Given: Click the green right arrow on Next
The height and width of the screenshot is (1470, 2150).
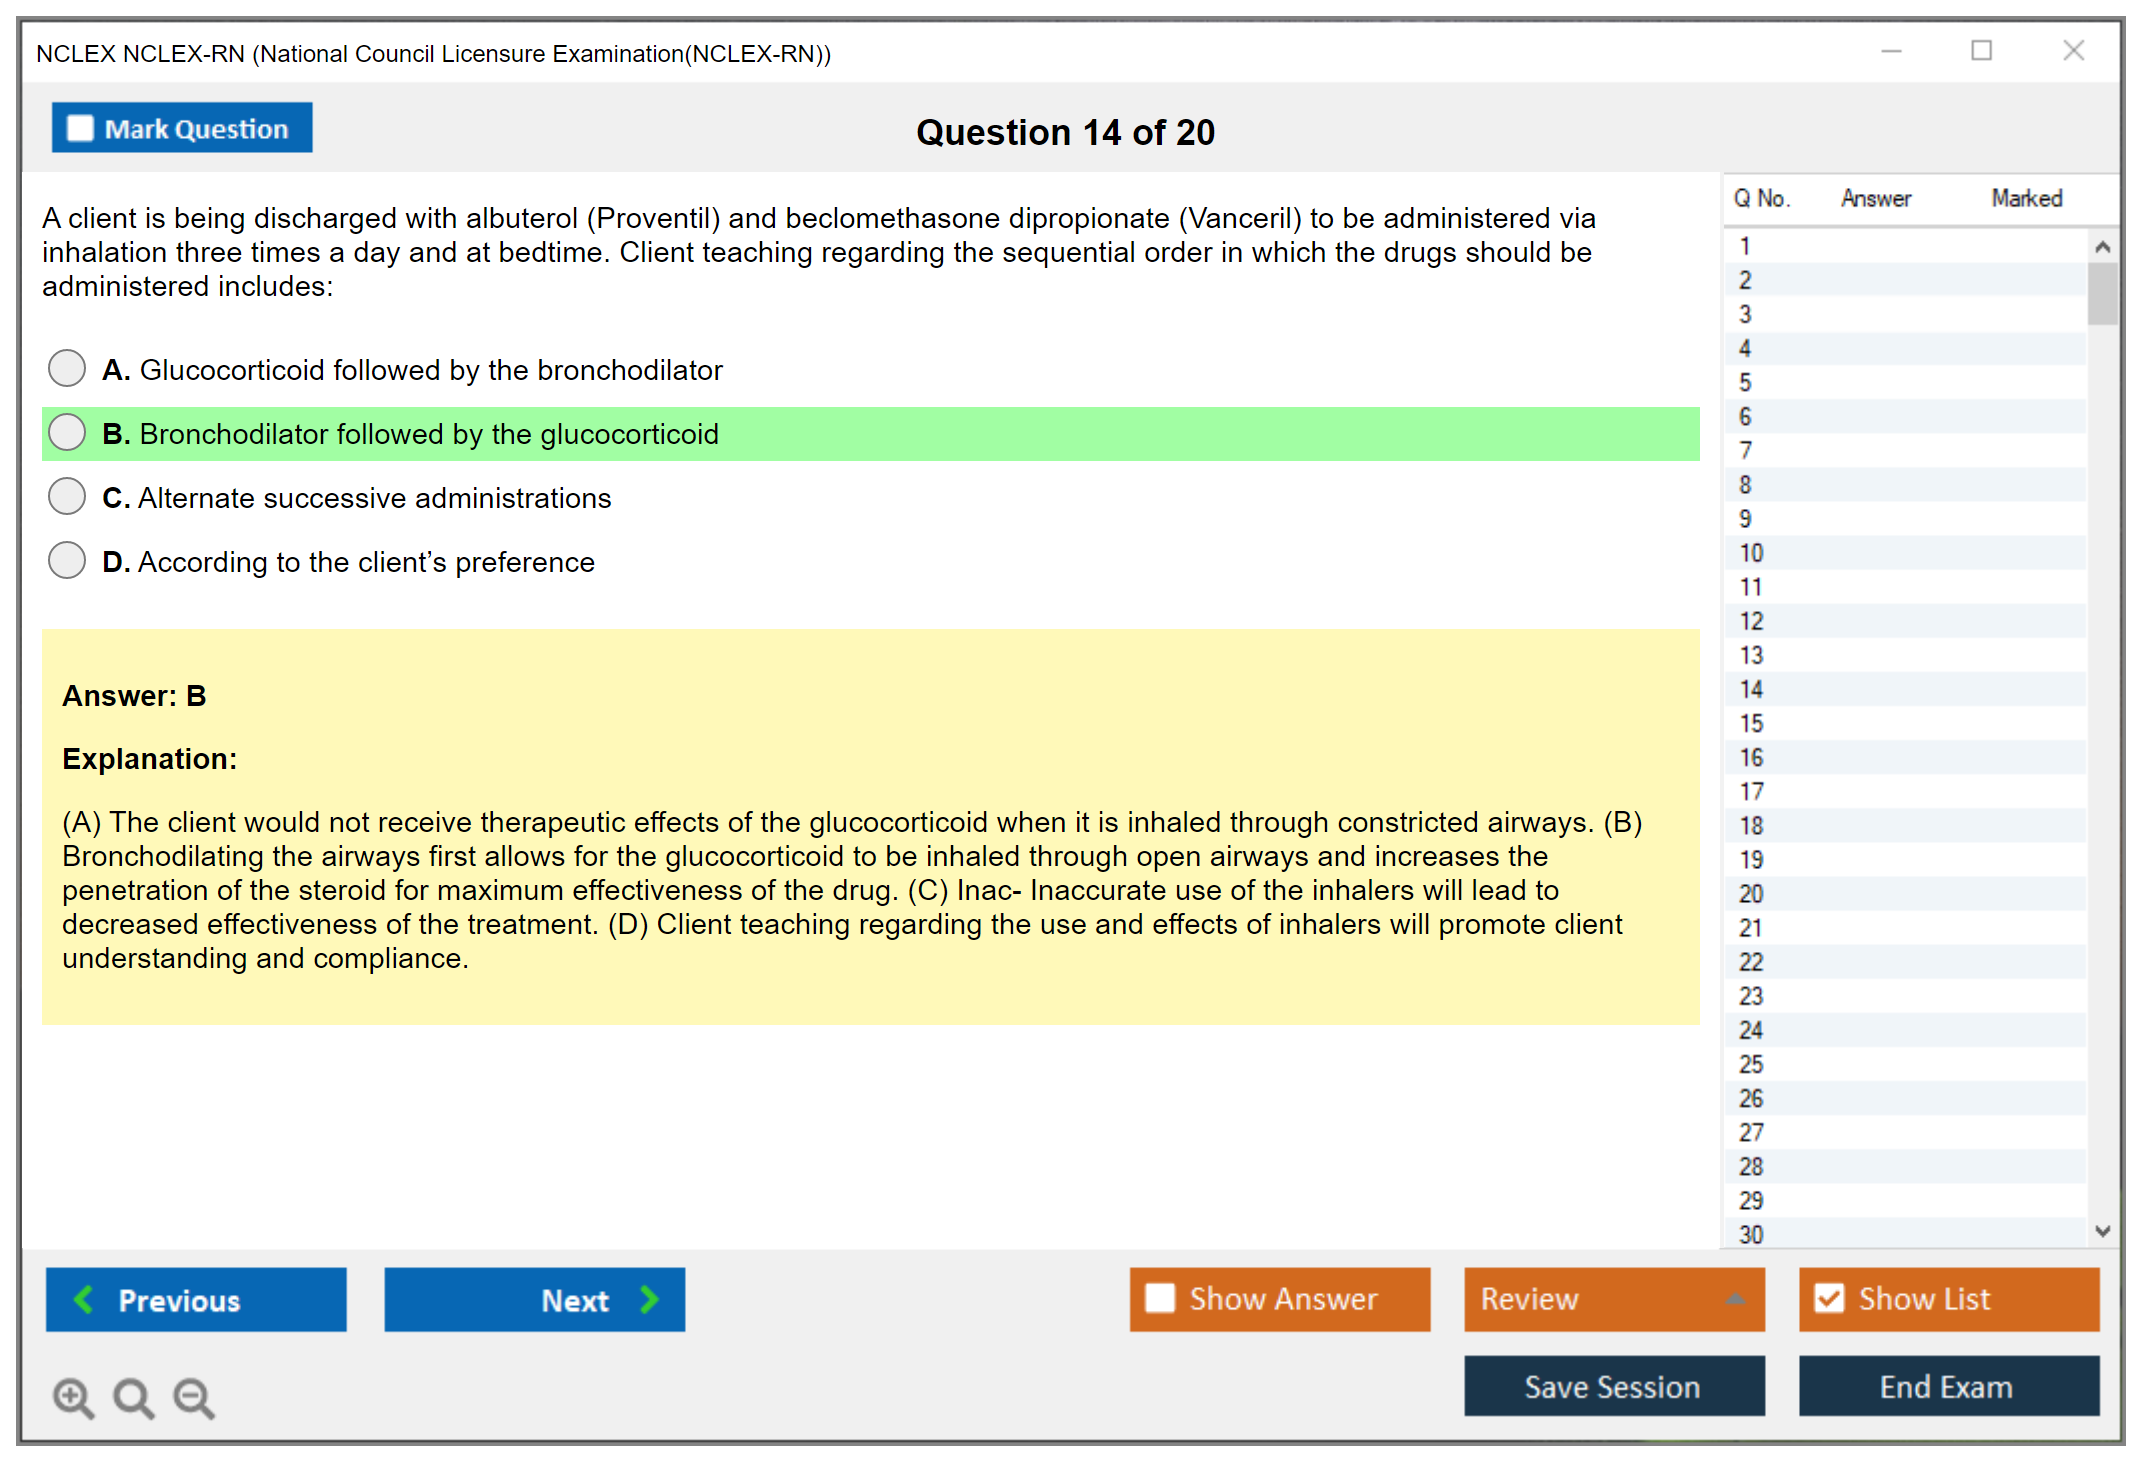Looking at the screenshot, I should point(650,1299).
